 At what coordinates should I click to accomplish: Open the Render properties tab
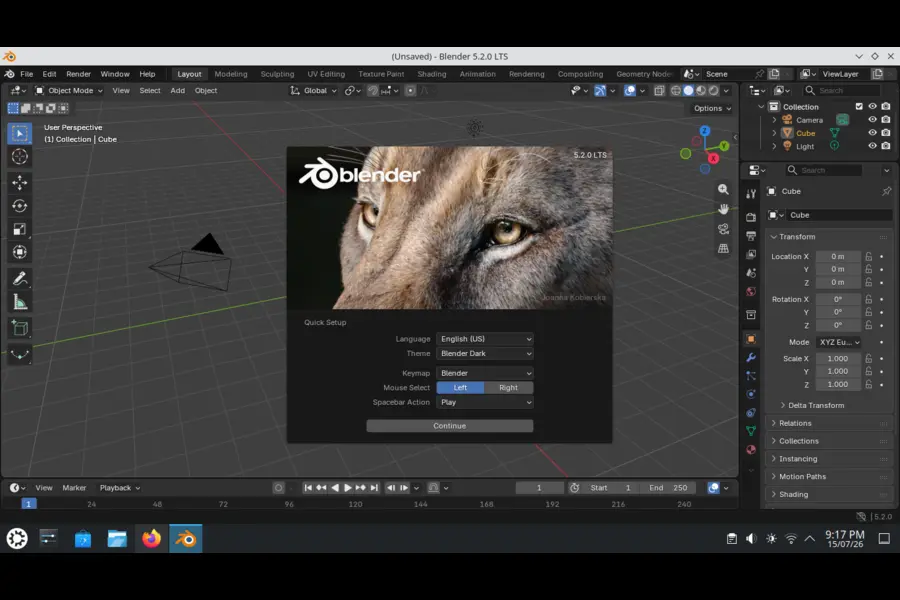pos(751,217)
